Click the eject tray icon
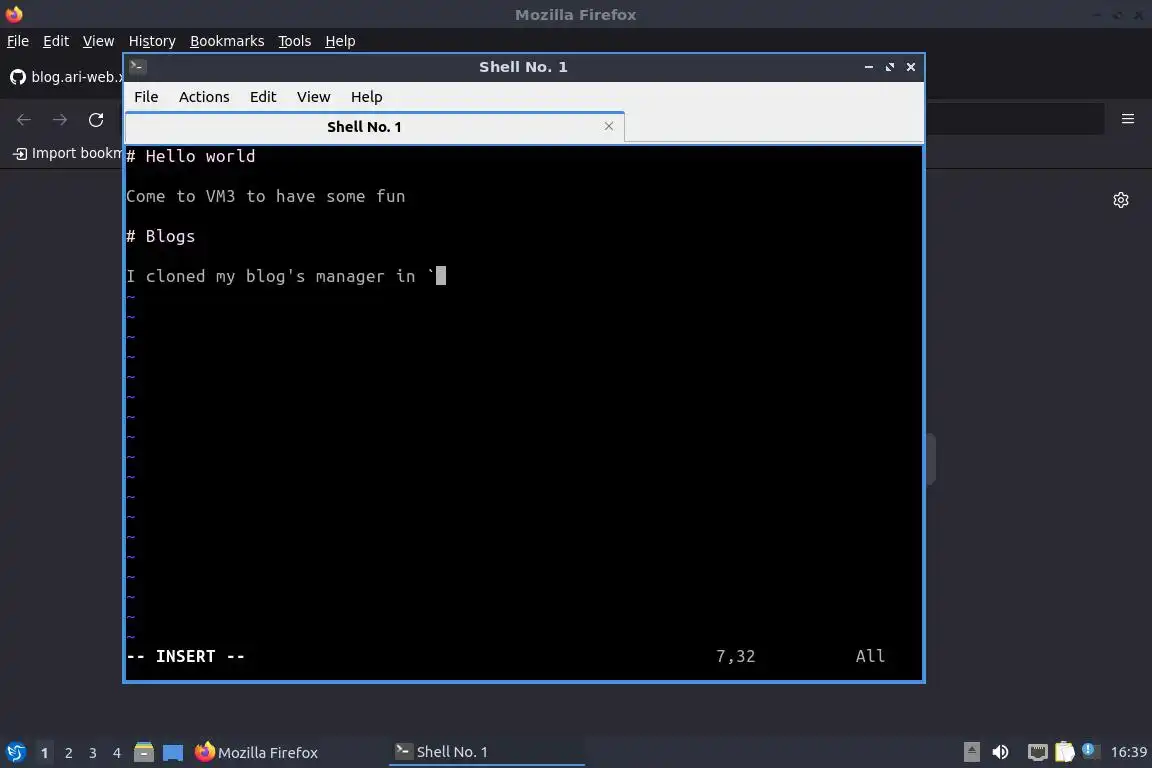The image size is (1152, 768). [971, 752]
